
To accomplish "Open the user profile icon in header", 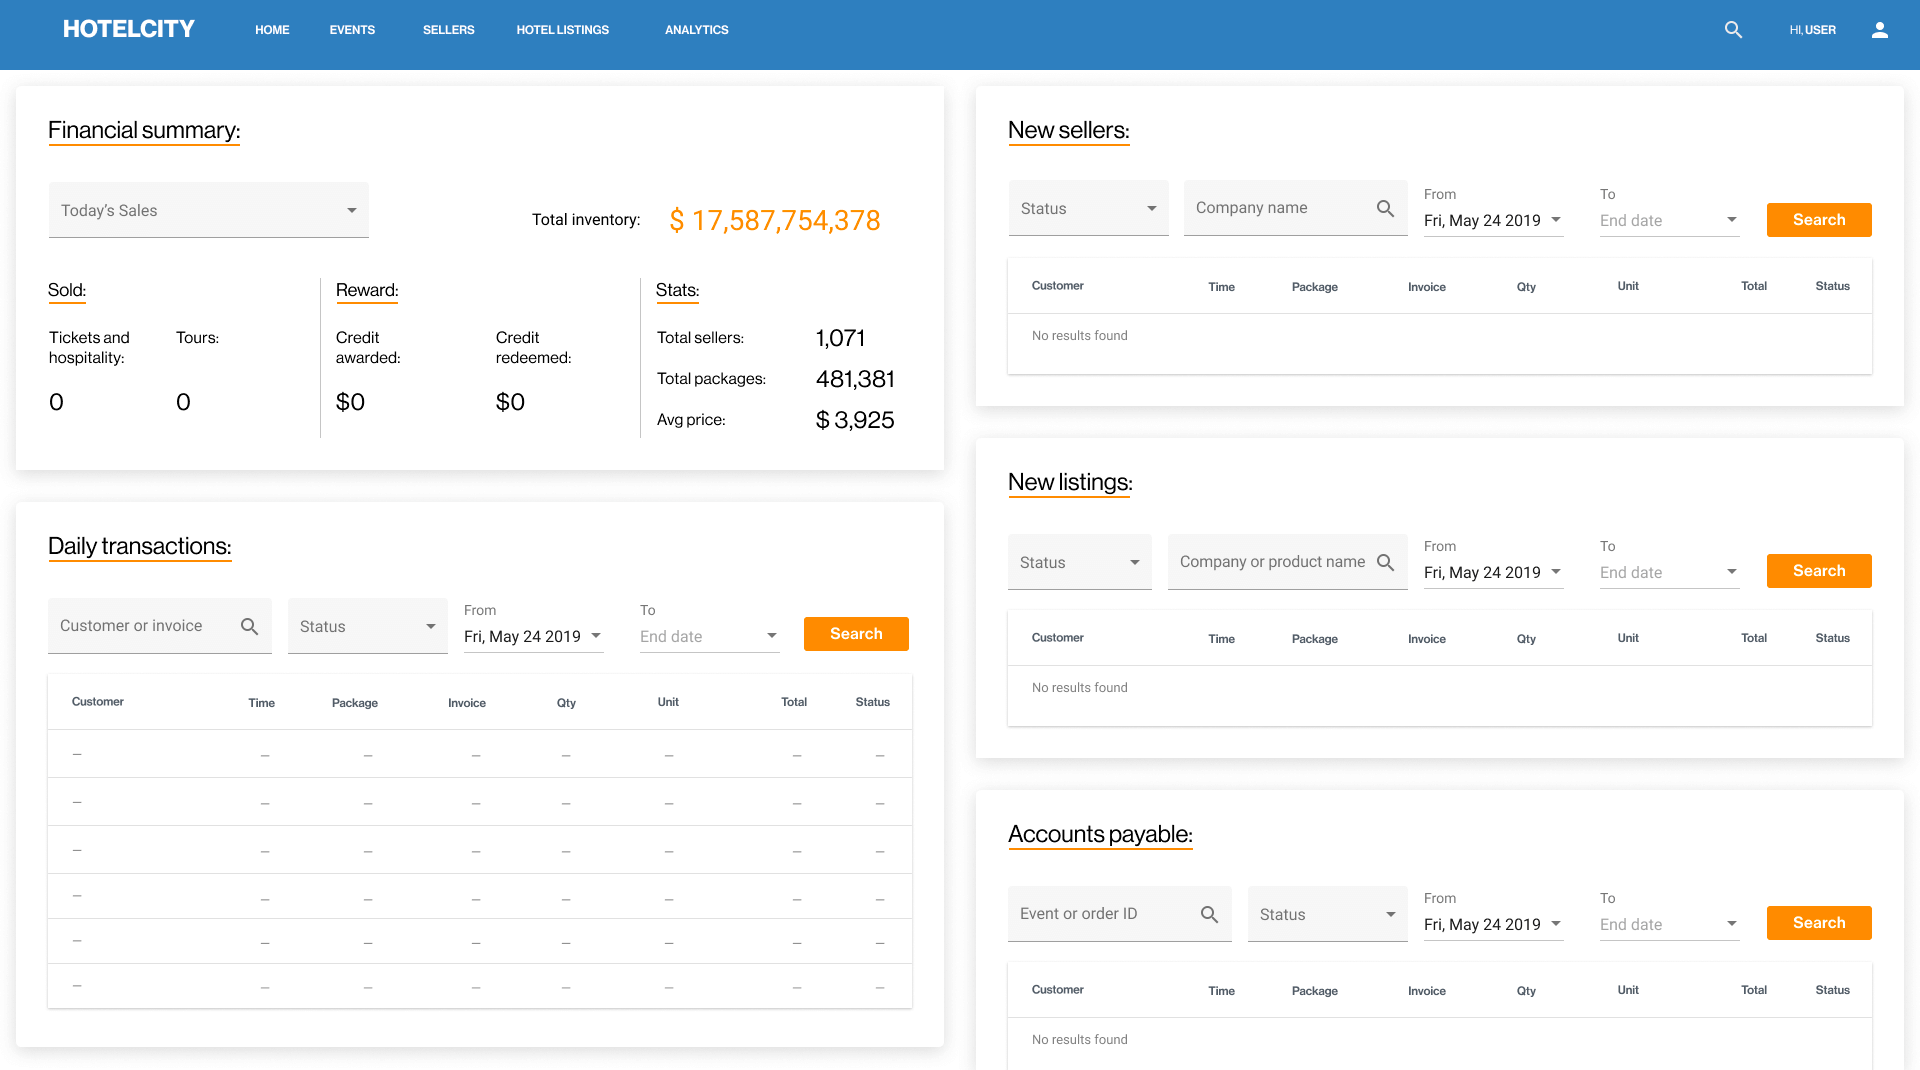I will 1879,30.
